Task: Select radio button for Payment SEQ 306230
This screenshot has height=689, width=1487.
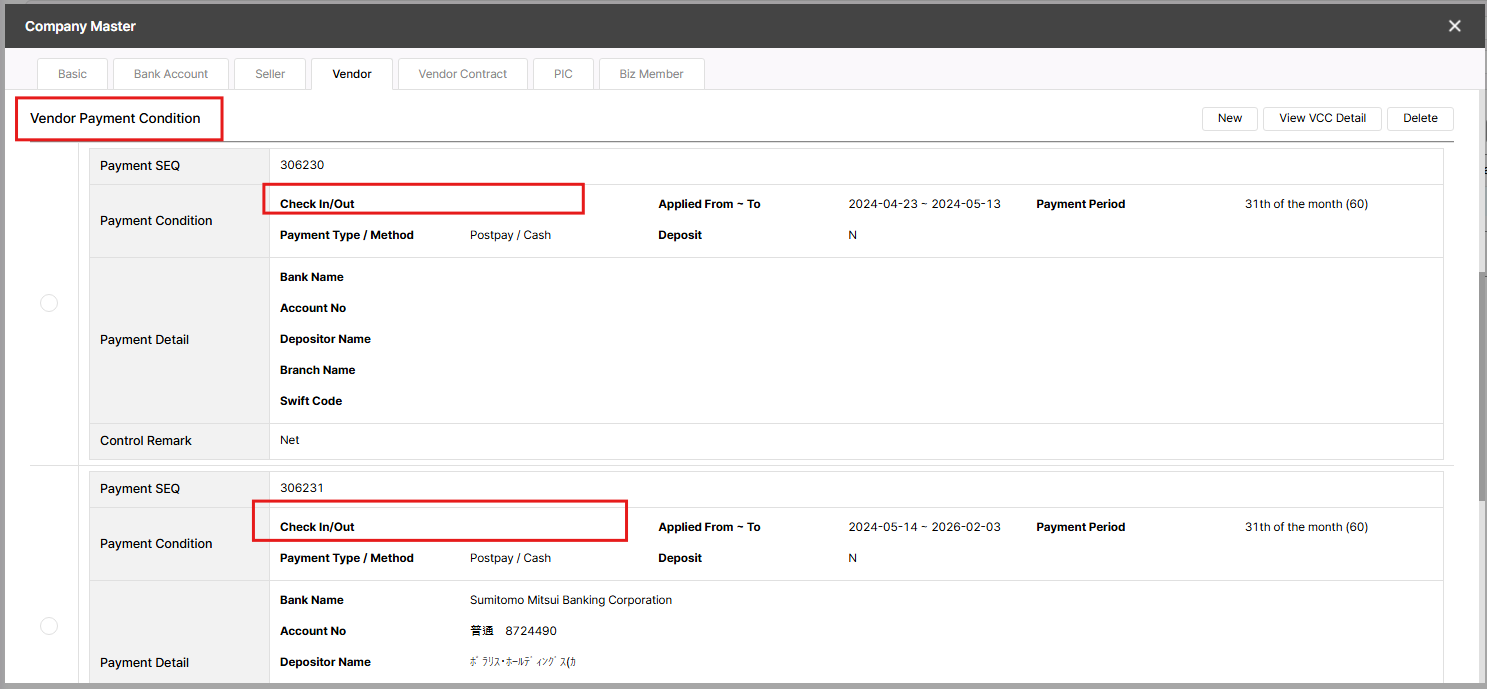Action: [x=49, y=303]
